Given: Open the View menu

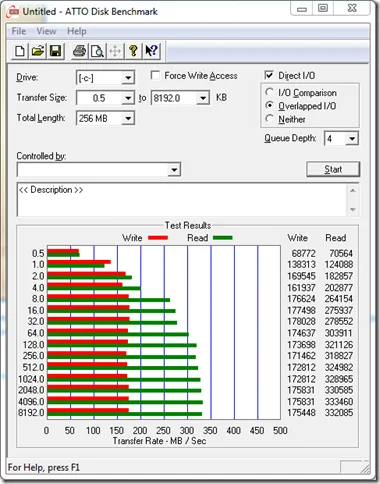Looking at the screenshot, I should pyautogui.click(x=46, y=31).
